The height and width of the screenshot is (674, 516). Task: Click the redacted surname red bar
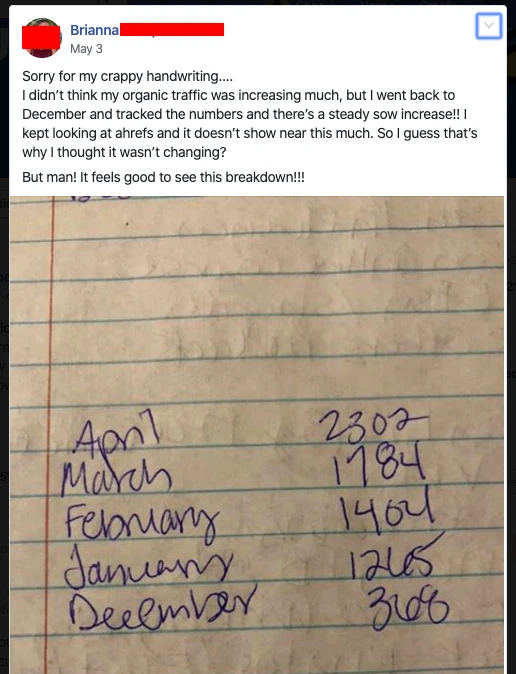click(x=172, y=29)
